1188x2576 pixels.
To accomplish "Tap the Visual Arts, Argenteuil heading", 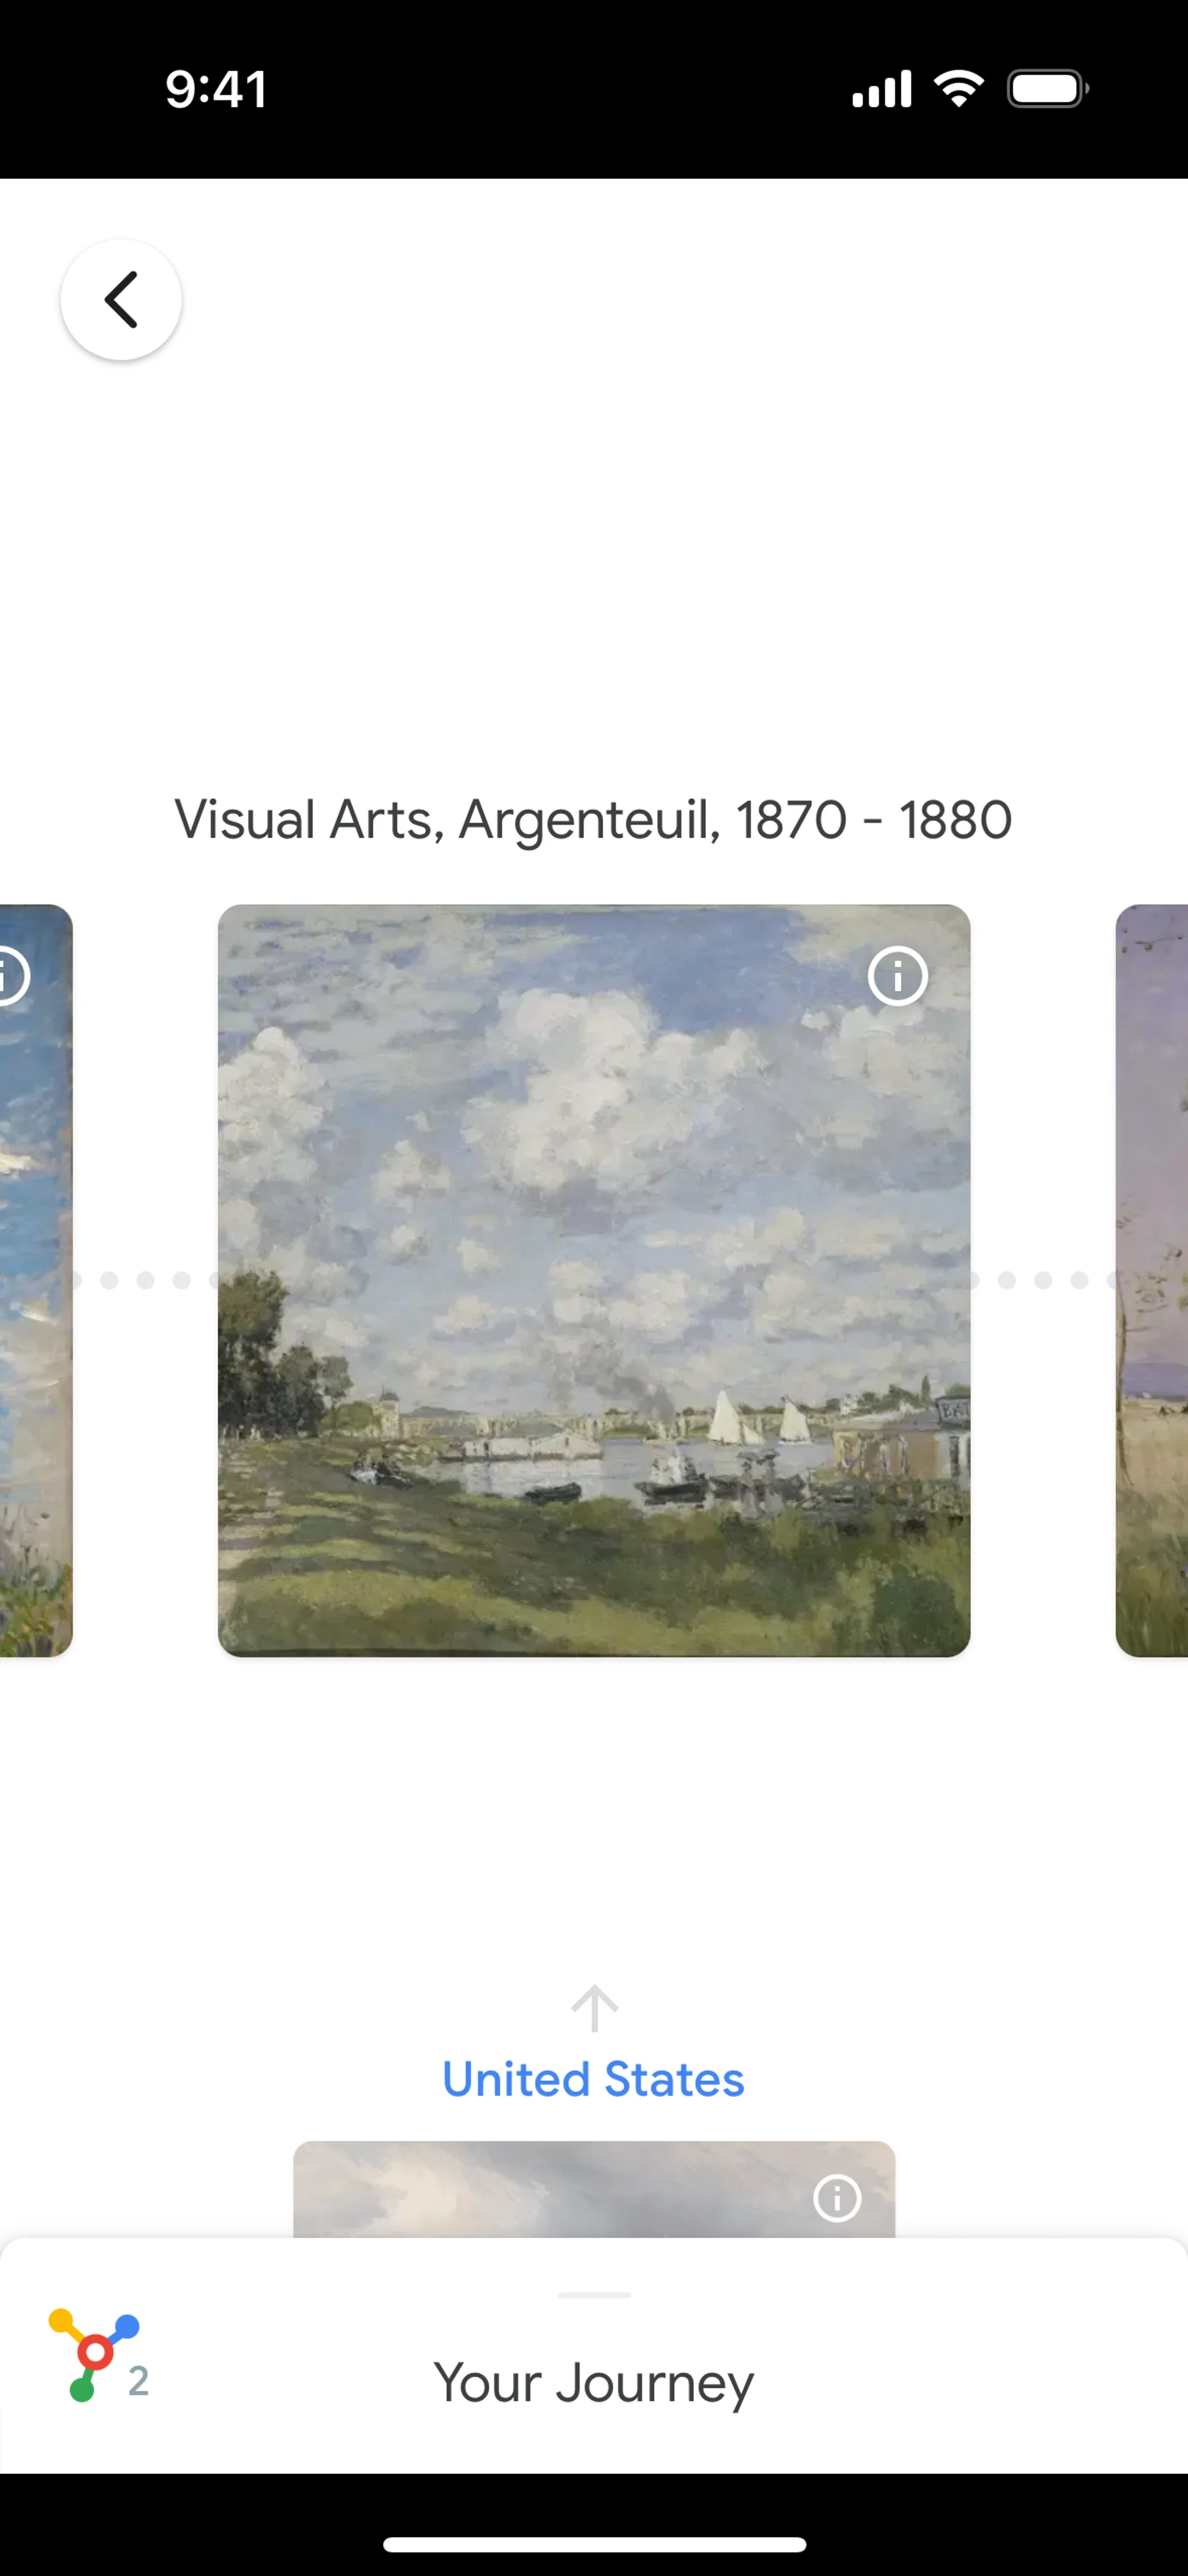I will point(594,820).
